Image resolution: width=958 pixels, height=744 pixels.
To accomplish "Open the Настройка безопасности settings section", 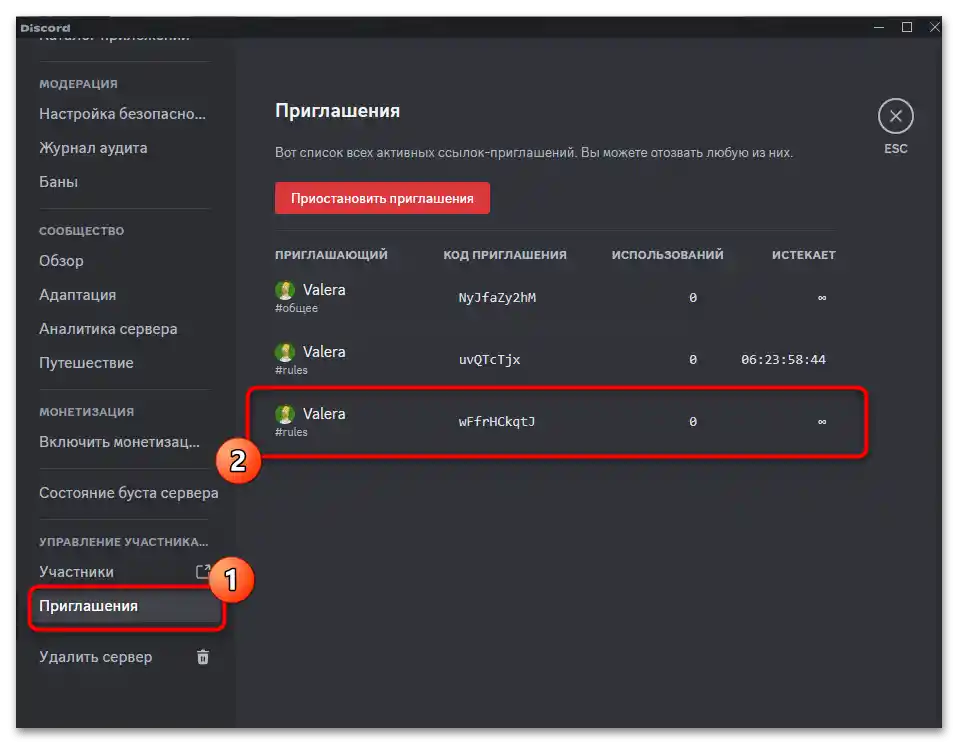I will click(122, 114).
